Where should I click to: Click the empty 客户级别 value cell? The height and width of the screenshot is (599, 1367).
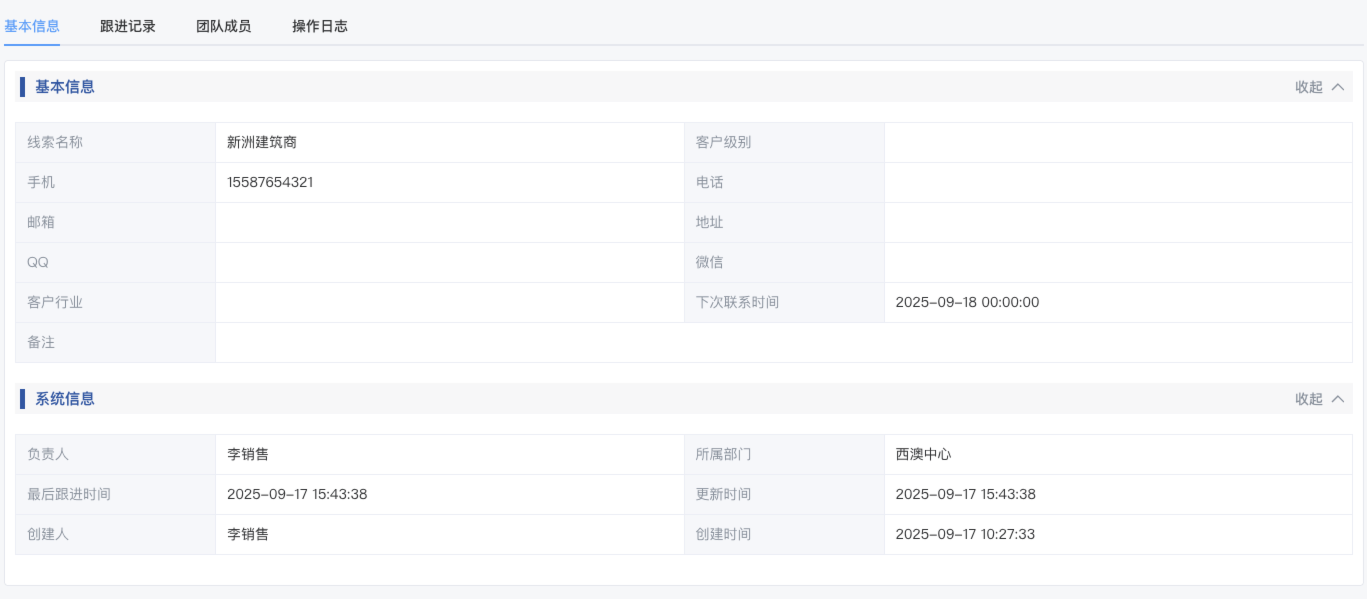click(x=1117, y=142)
